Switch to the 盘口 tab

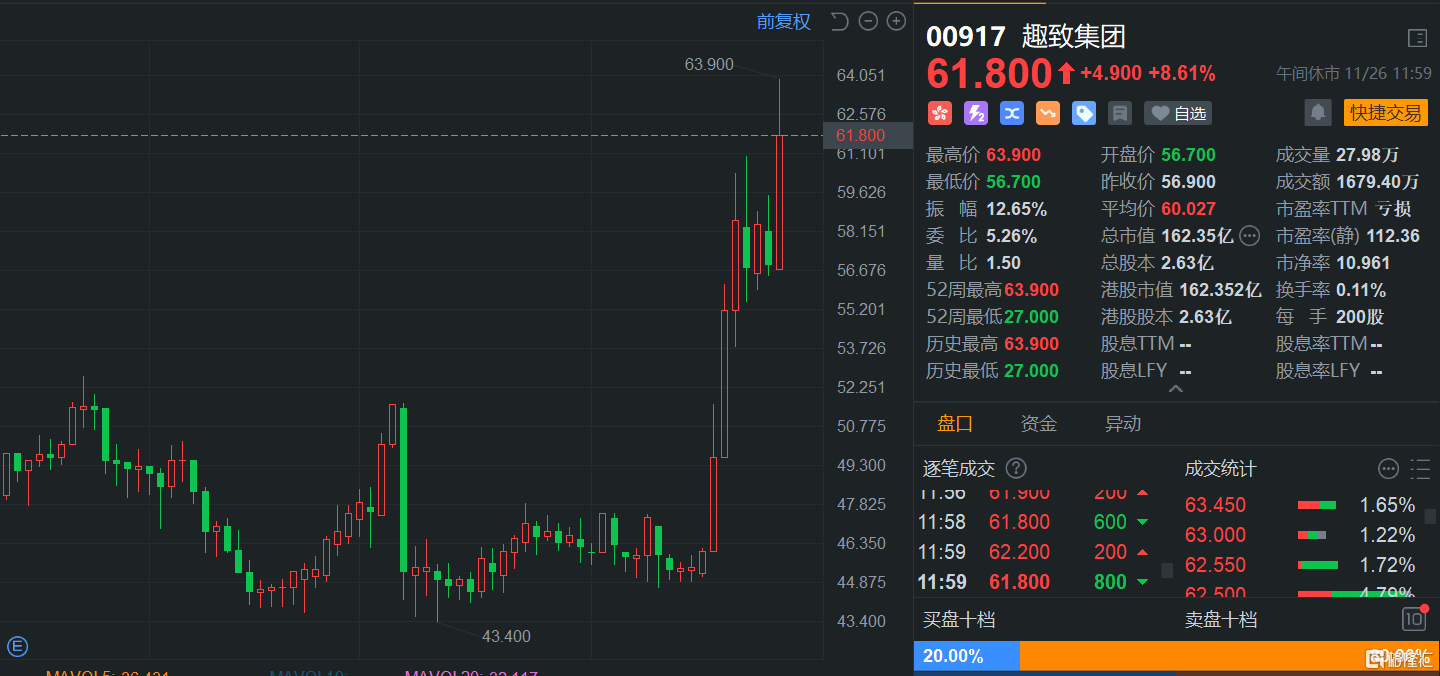coord(955,423)
